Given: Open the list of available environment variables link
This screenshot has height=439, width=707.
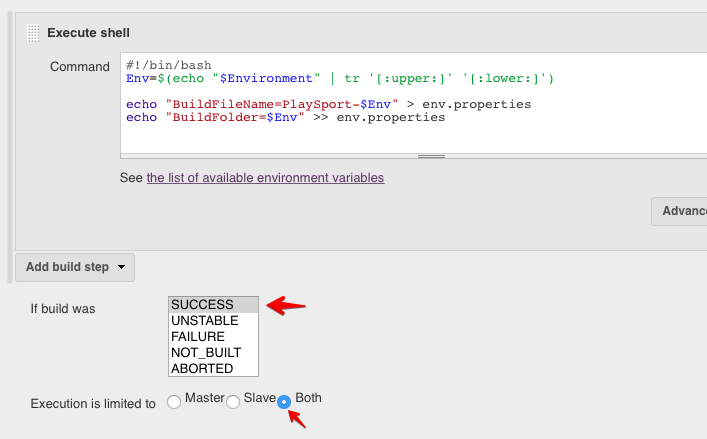Looking at the screenshot, I should [x=265, y=178].
